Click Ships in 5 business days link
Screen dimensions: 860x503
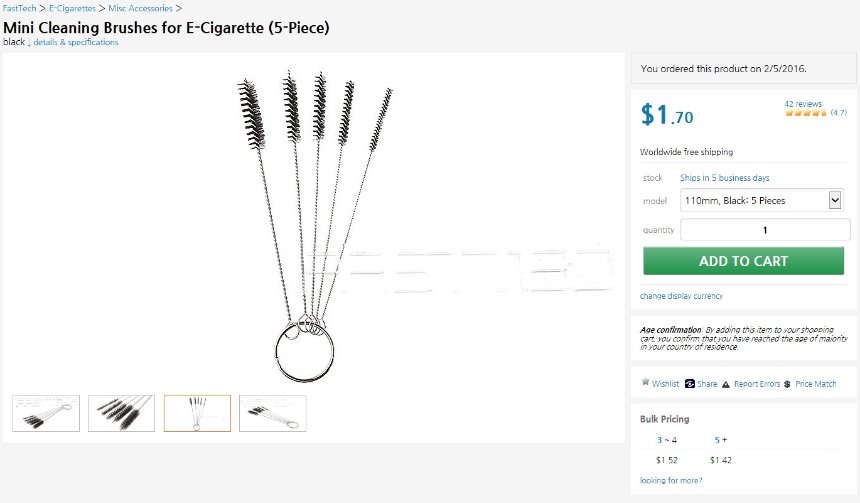(x=725, y=178)
